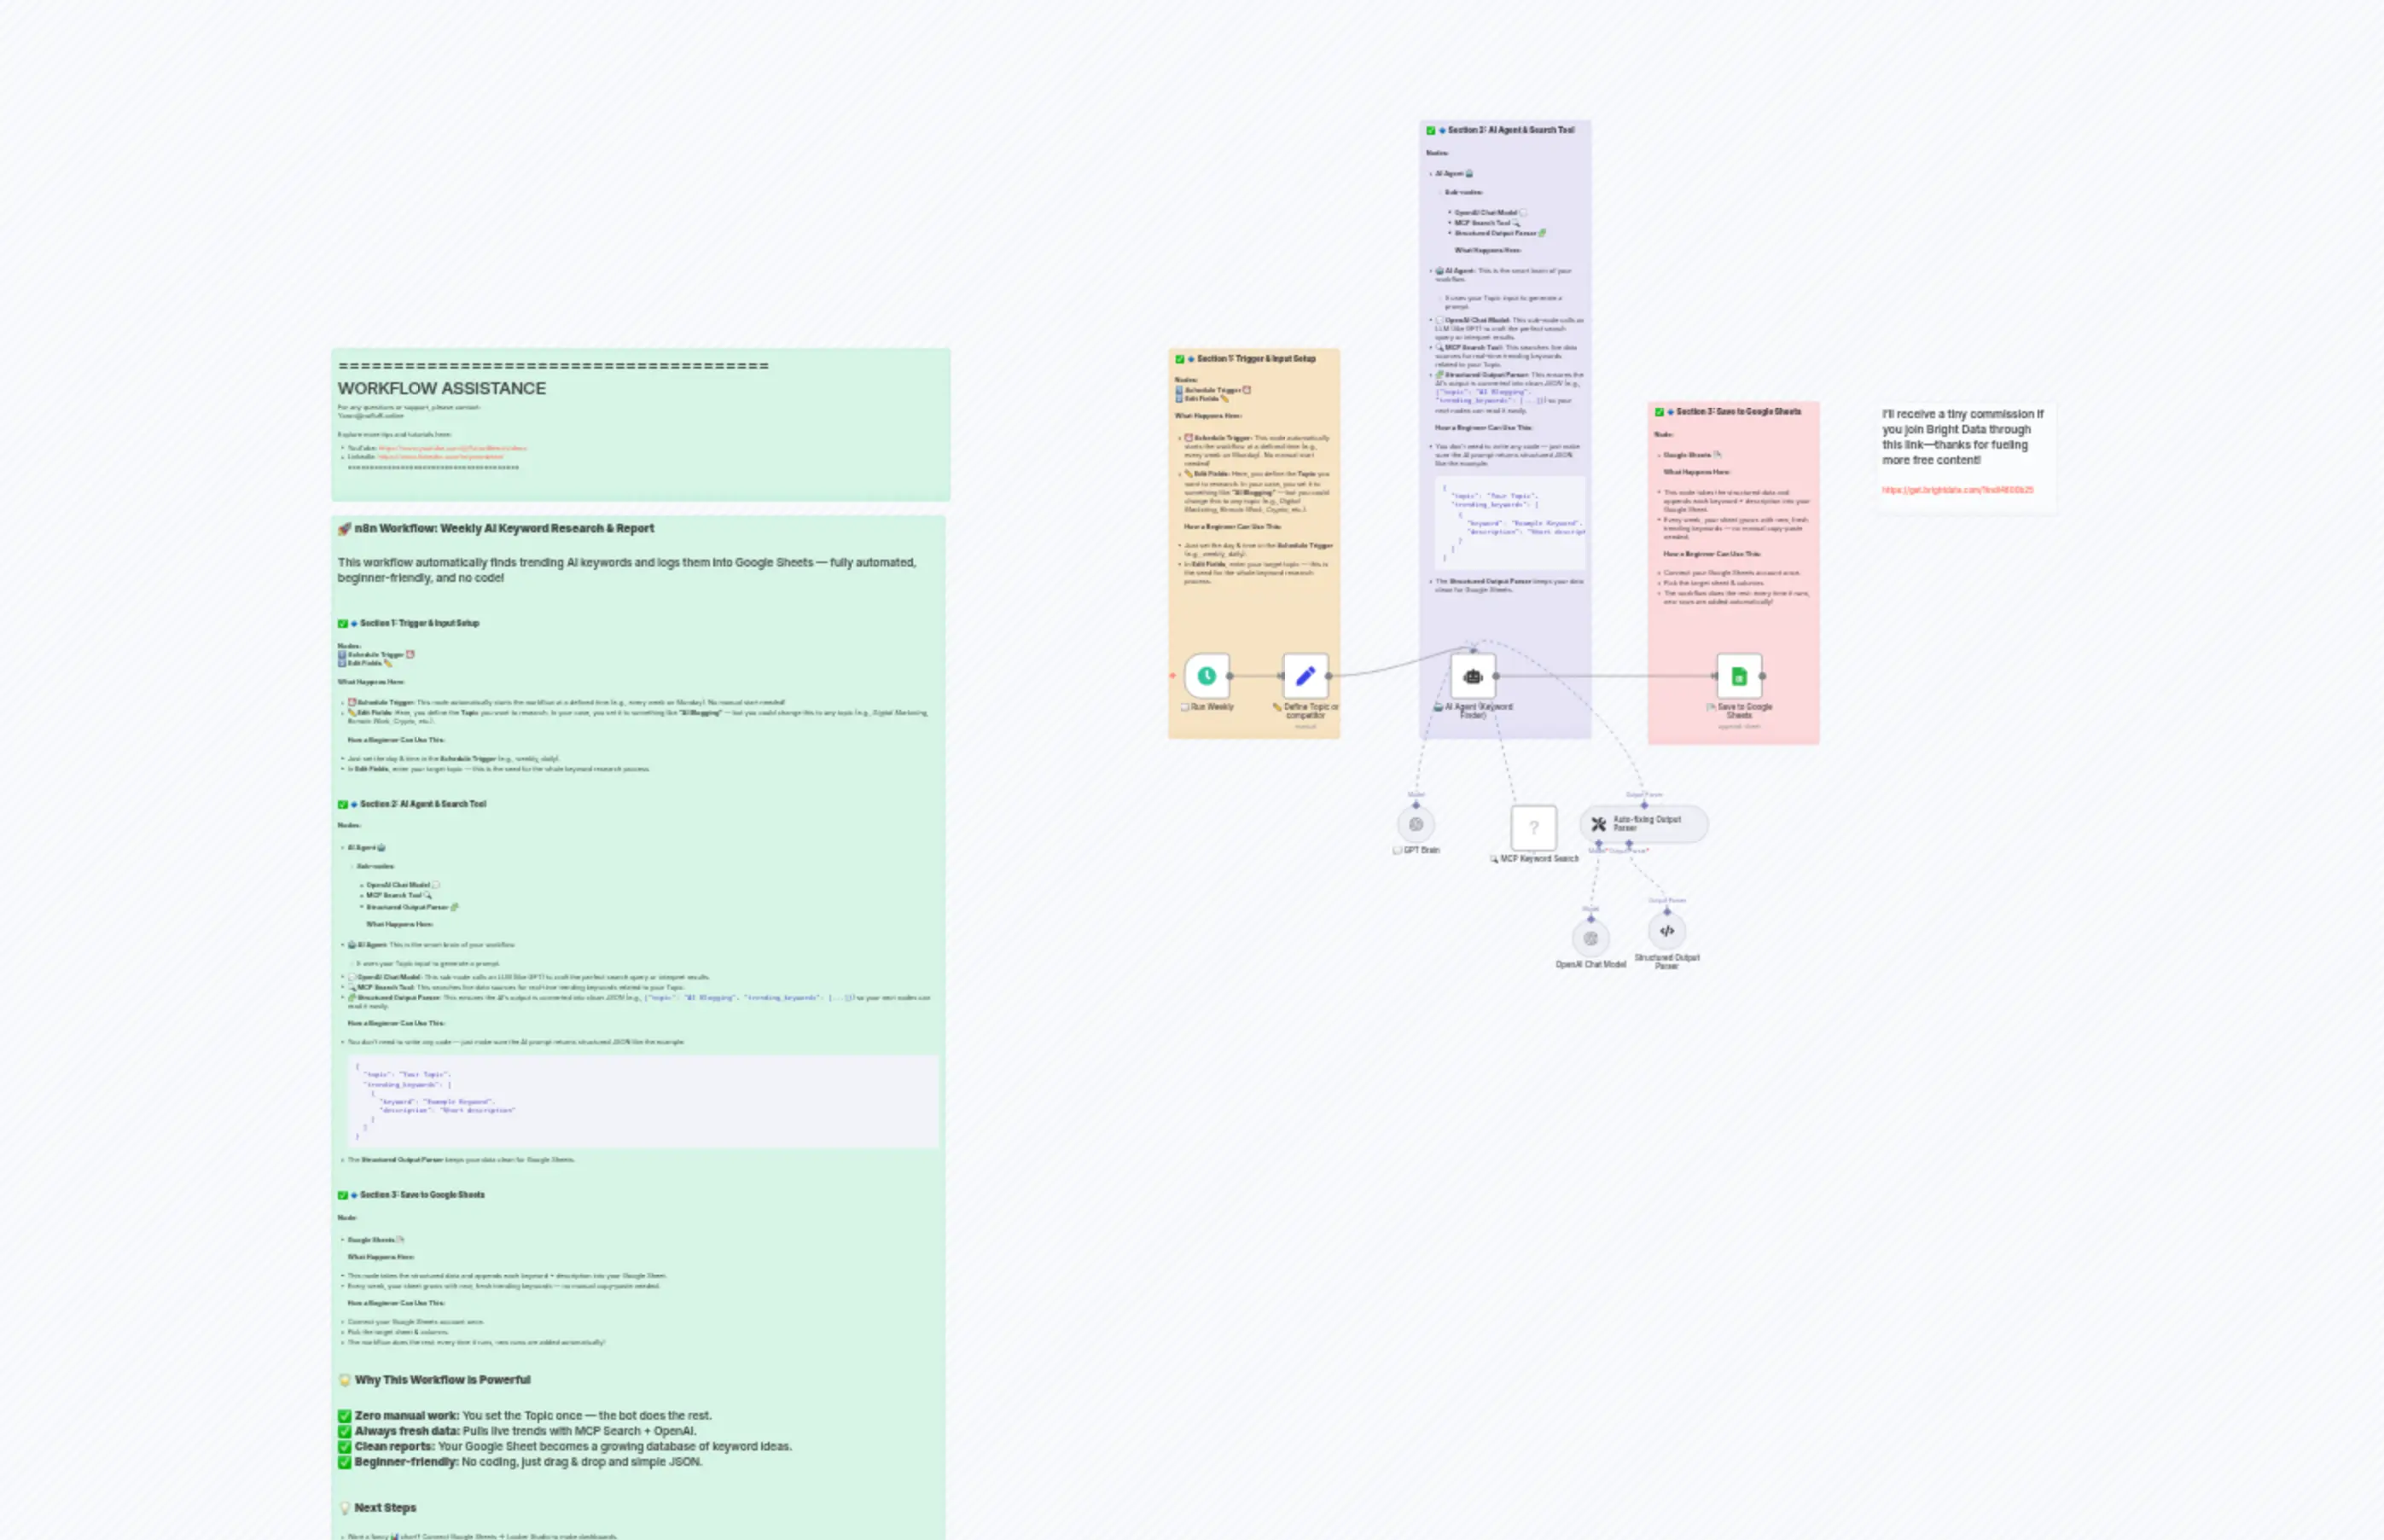Open the YouTube link in Workflow Assistance note

point(452,448)
